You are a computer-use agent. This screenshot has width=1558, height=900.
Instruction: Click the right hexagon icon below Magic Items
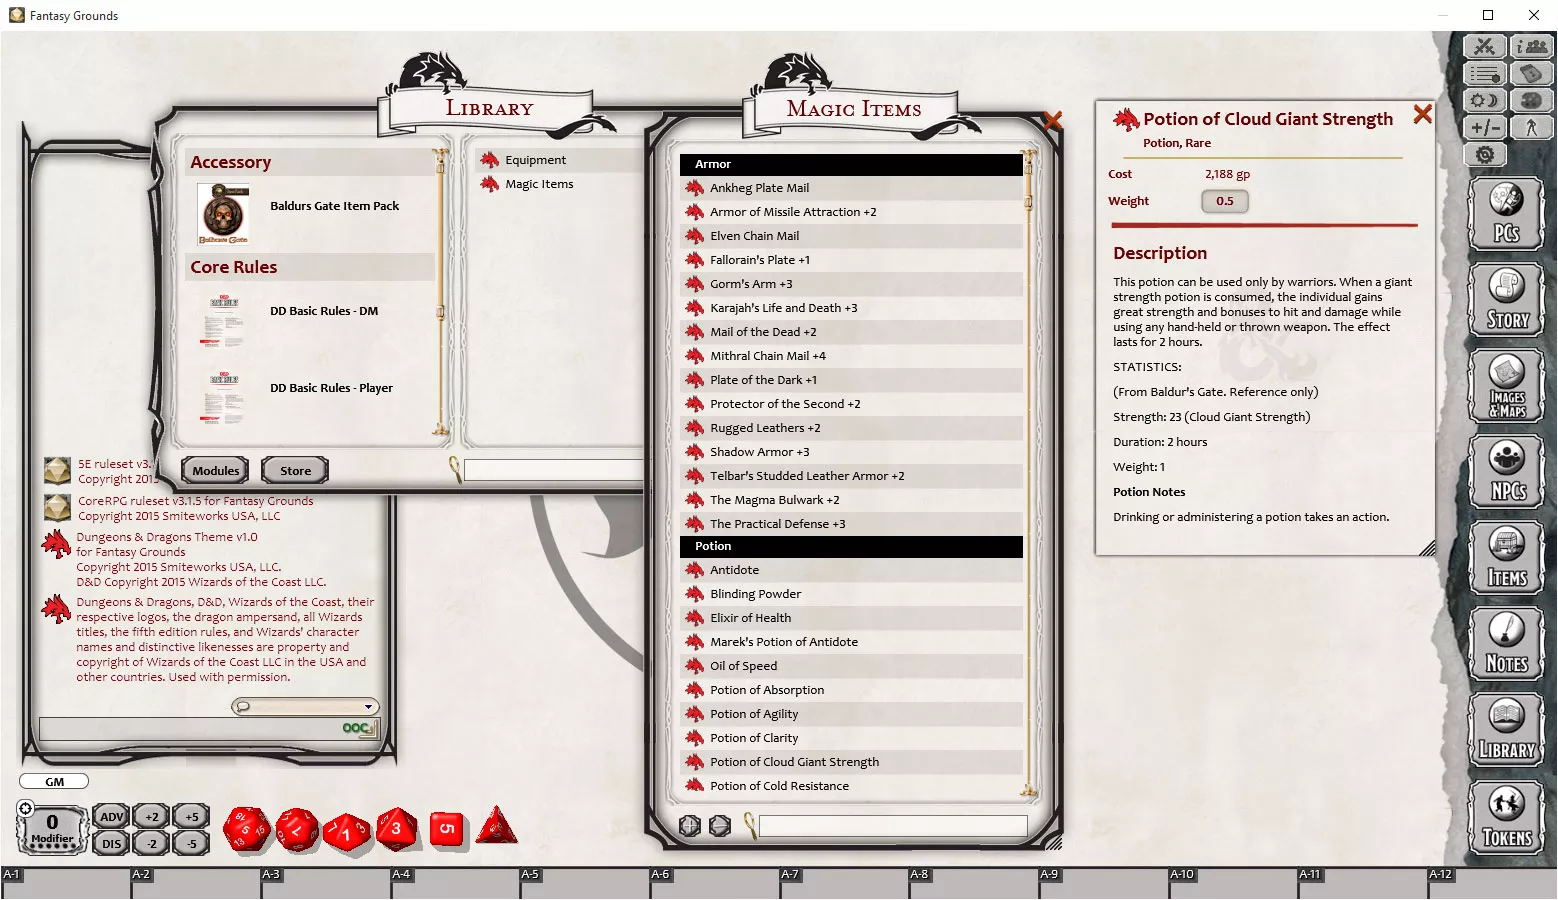click(x=719, y=826)
